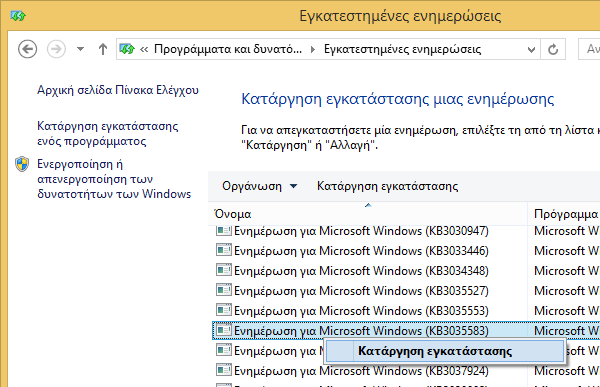Viewport: 600px width, 387px height.
Task: Open the Οργάνωση dropdown menu
Action: (x=260, y=186)
